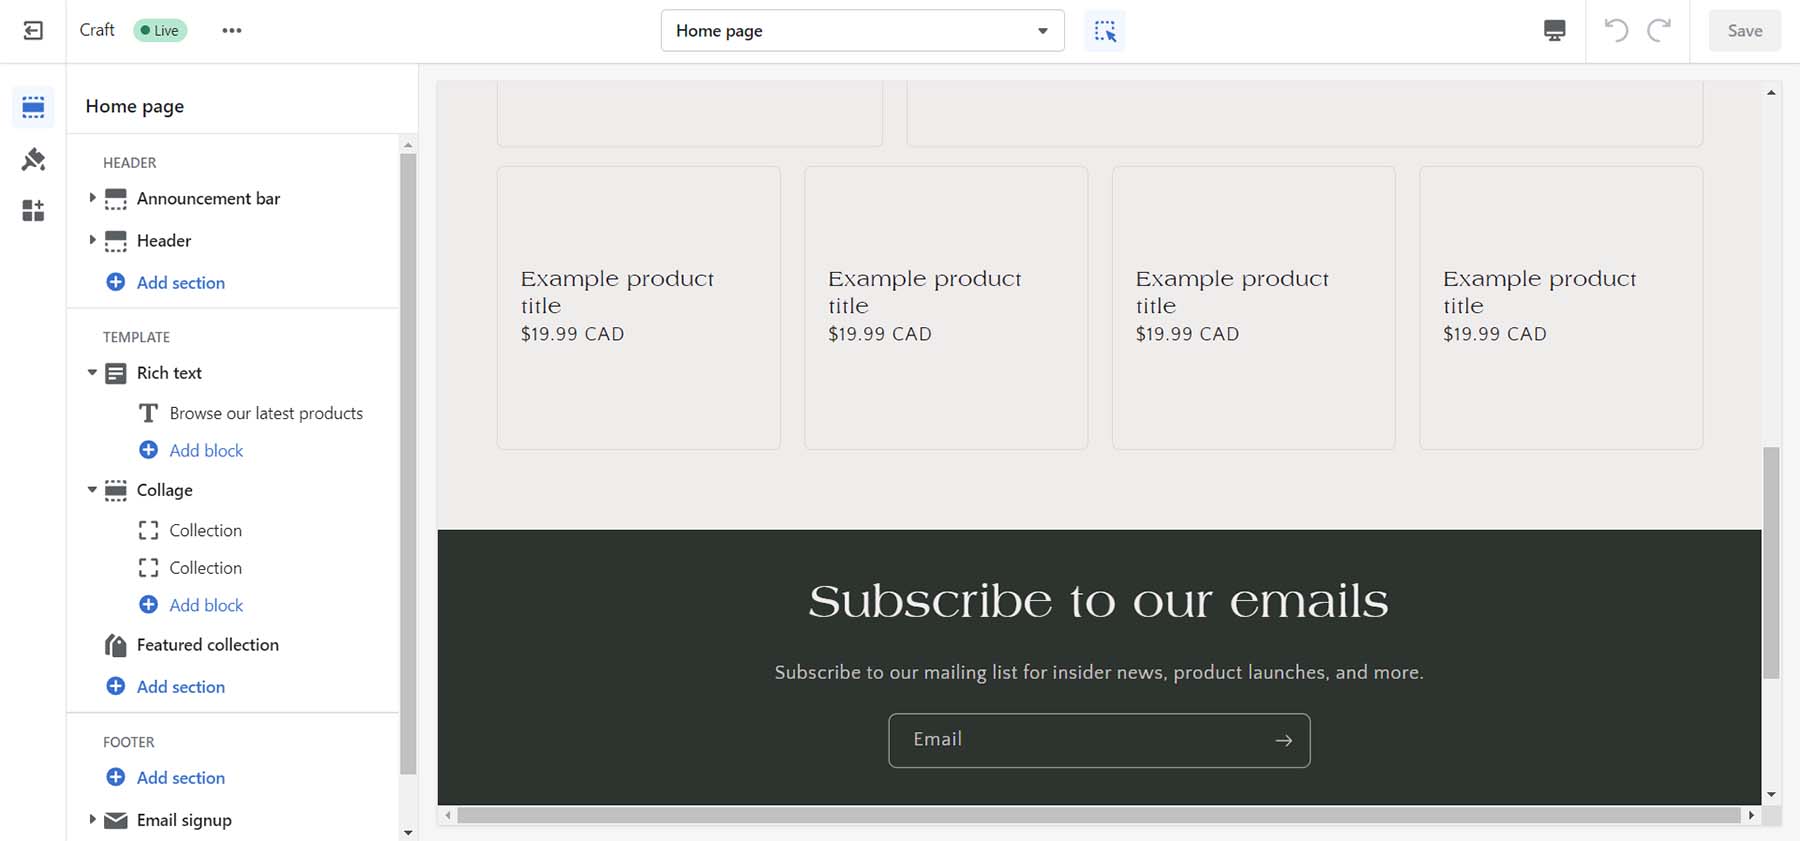
Task: Click plus icon beside Footer Add section
Action: click(116, 777)
